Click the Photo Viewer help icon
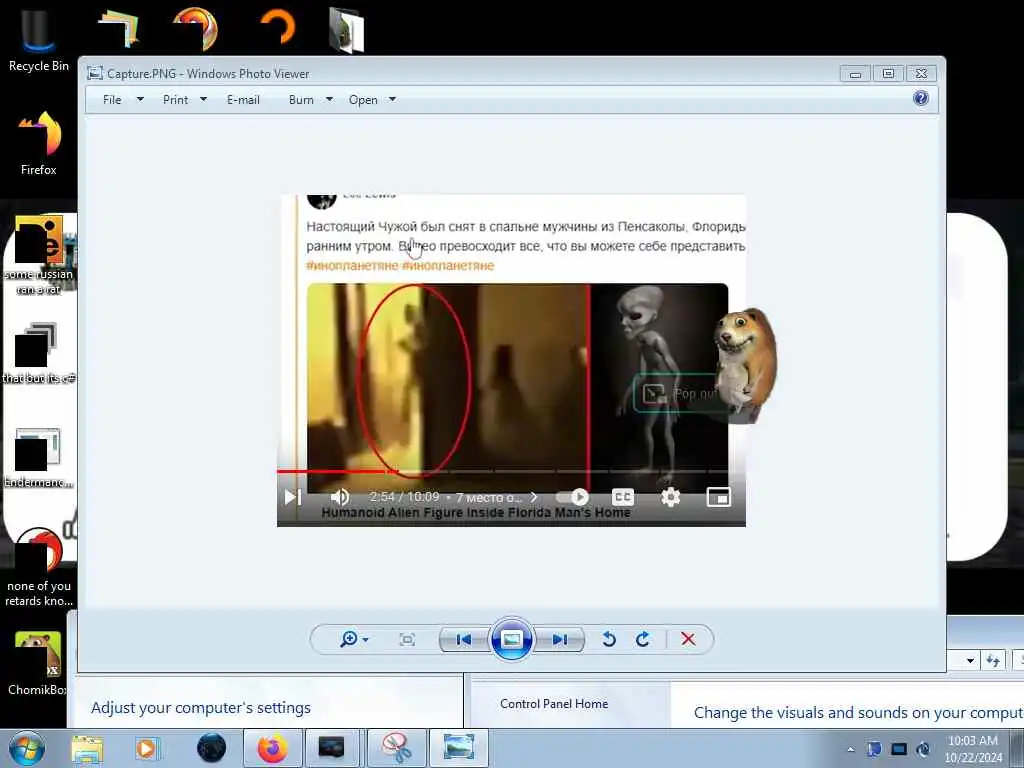The width and height of the screenshot is (1024, 768). click(921, 99)
